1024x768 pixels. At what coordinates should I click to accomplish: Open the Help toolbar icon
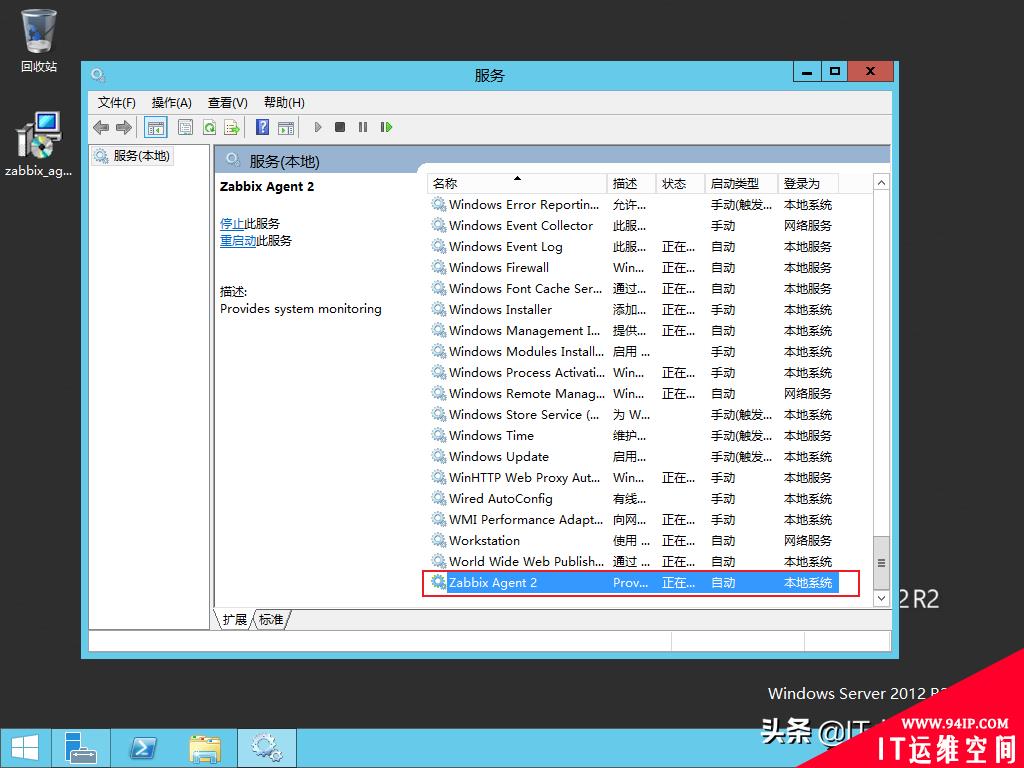click(262, 127)
